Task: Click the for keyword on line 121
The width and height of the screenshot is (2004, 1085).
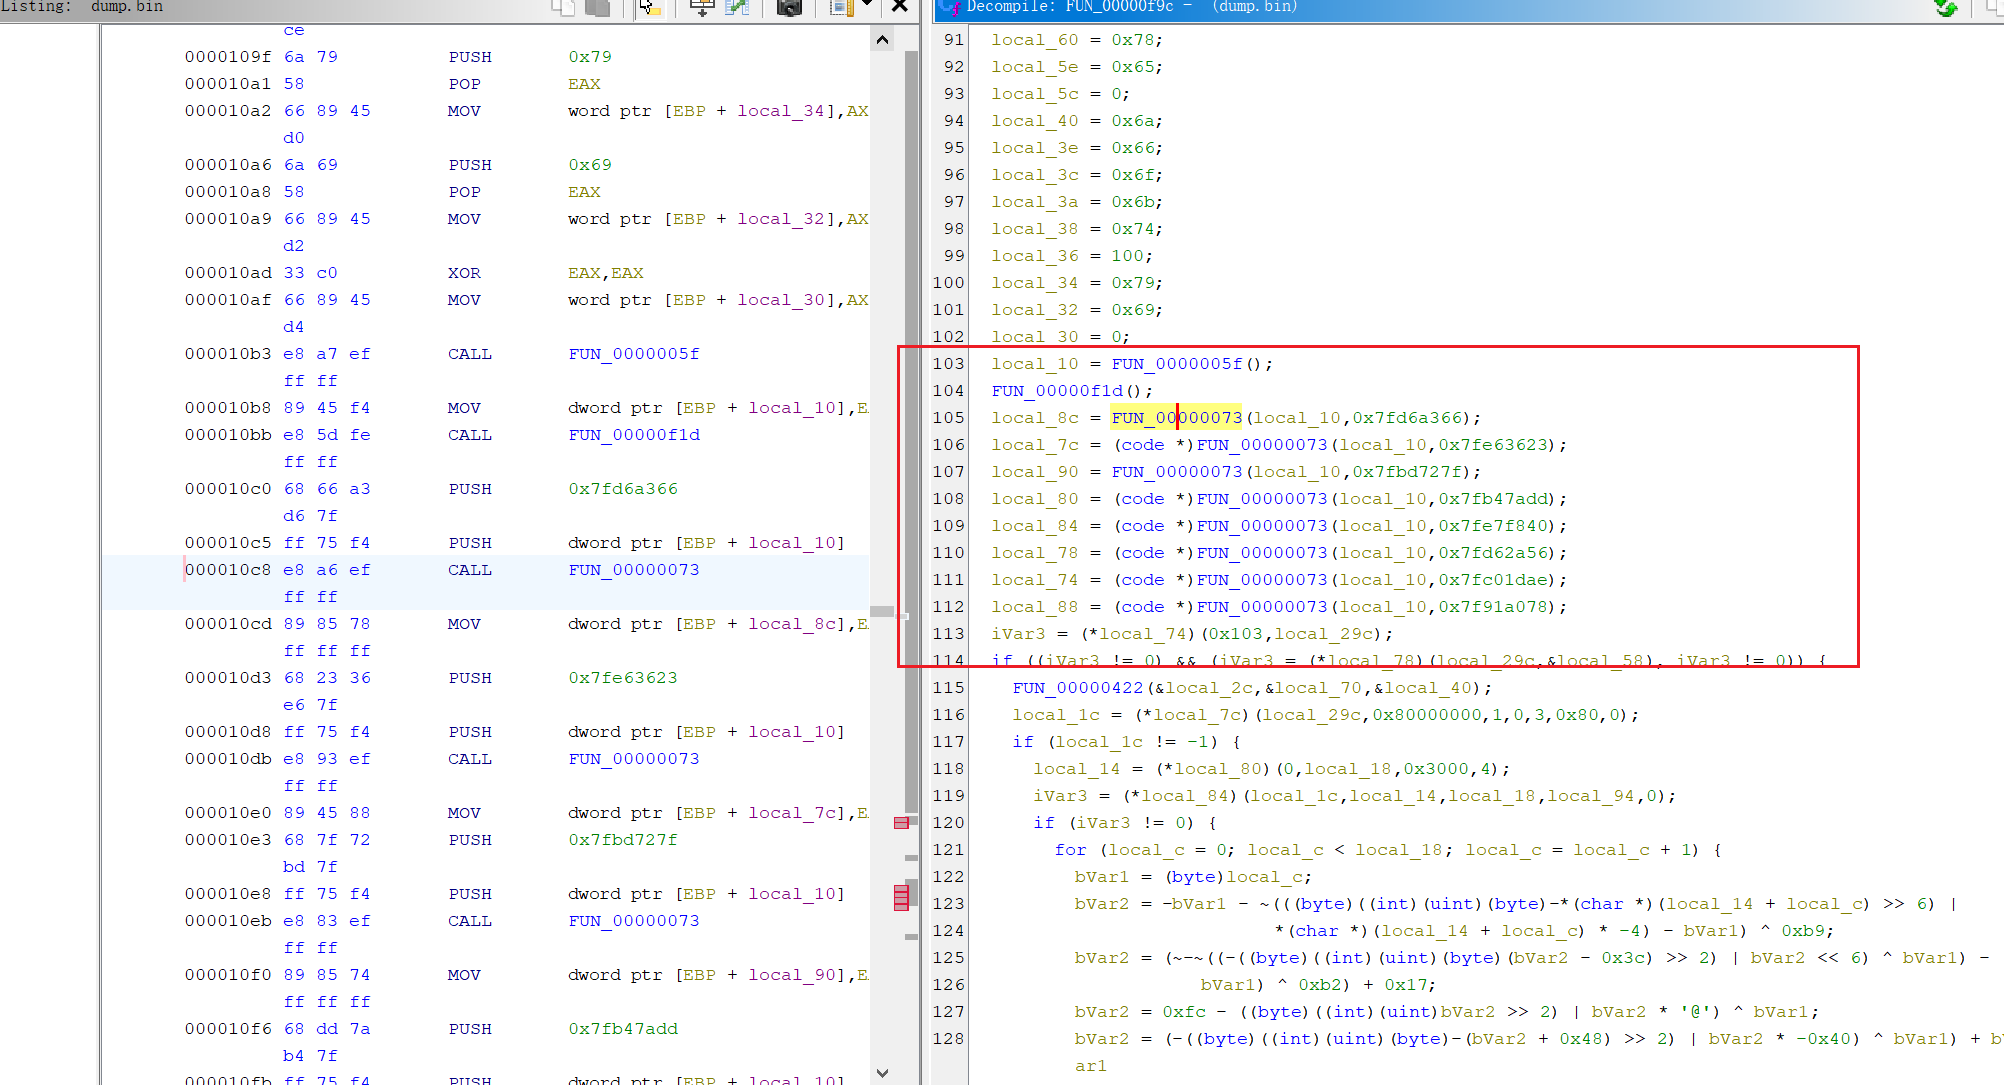Action: coord(1070,850)
